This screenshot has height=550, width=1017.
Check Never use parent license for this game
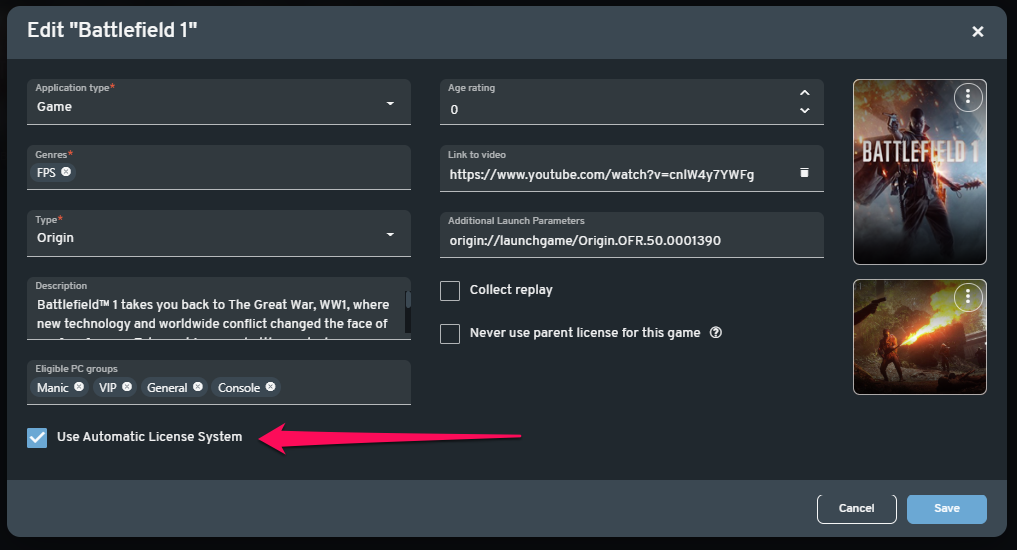coord(449,333)
